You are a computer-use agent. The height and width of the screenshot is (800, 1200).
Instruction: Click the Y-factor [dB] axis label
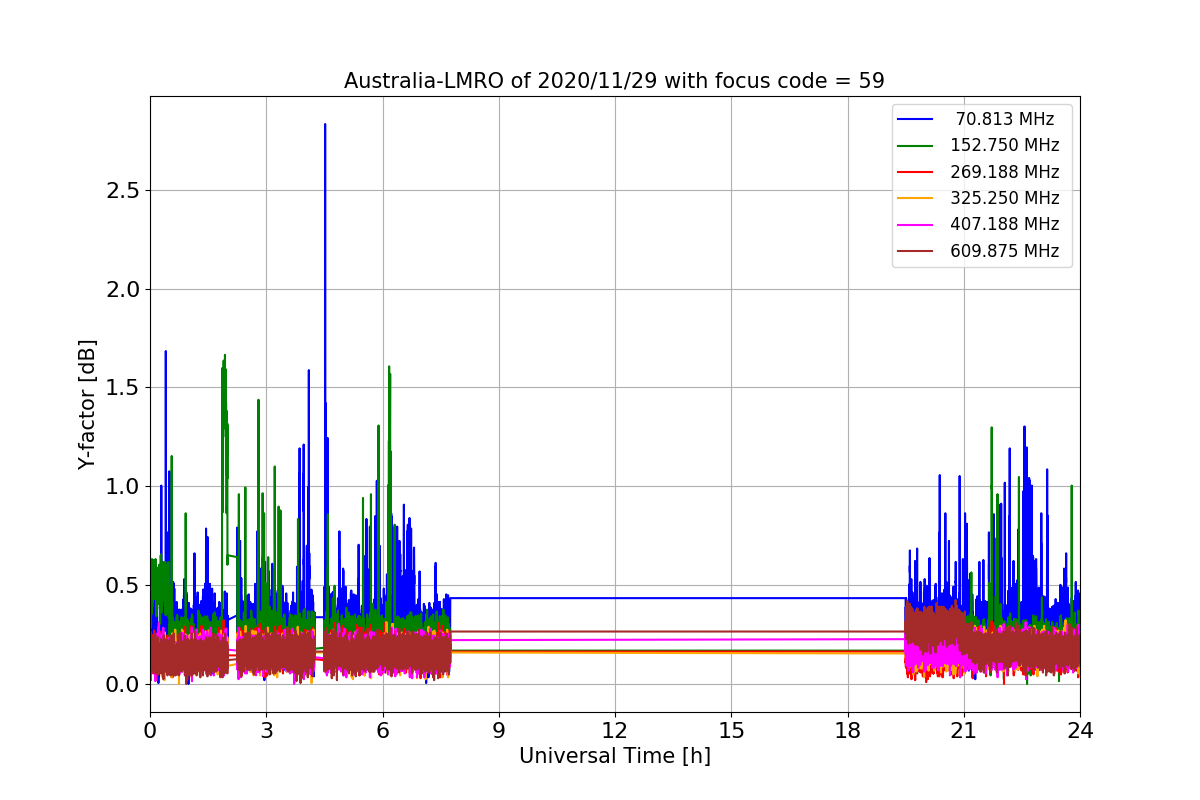88,404
